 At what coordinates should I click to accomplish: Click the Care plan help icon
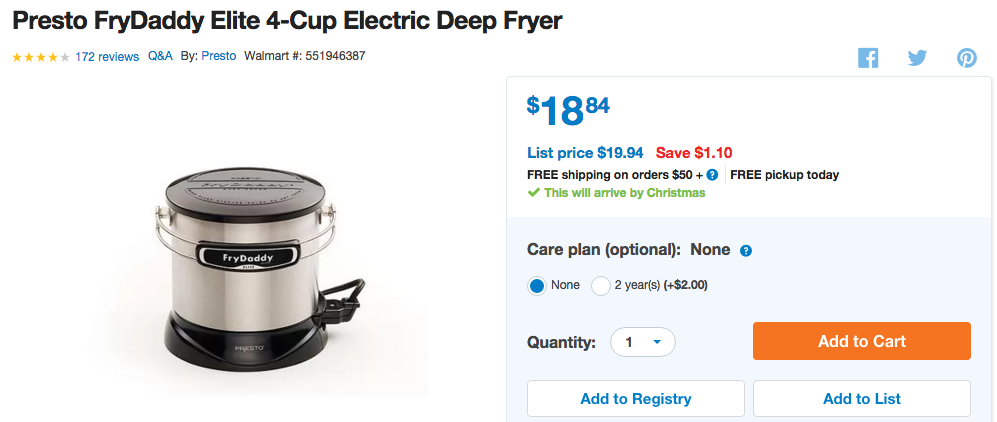pyautogui.click(x=746, y=251)
